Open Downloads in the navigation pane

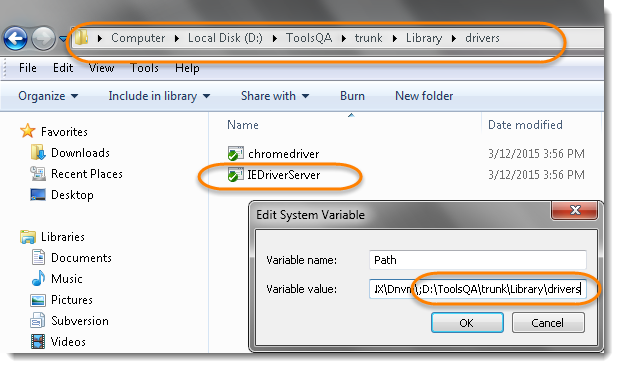coord(81,153)
